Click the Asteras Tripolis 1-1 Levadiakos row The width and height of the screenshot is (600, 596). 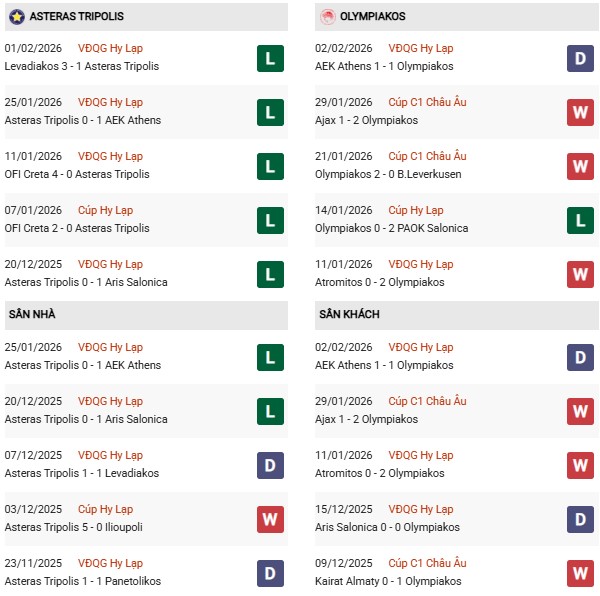pos(82,473)
